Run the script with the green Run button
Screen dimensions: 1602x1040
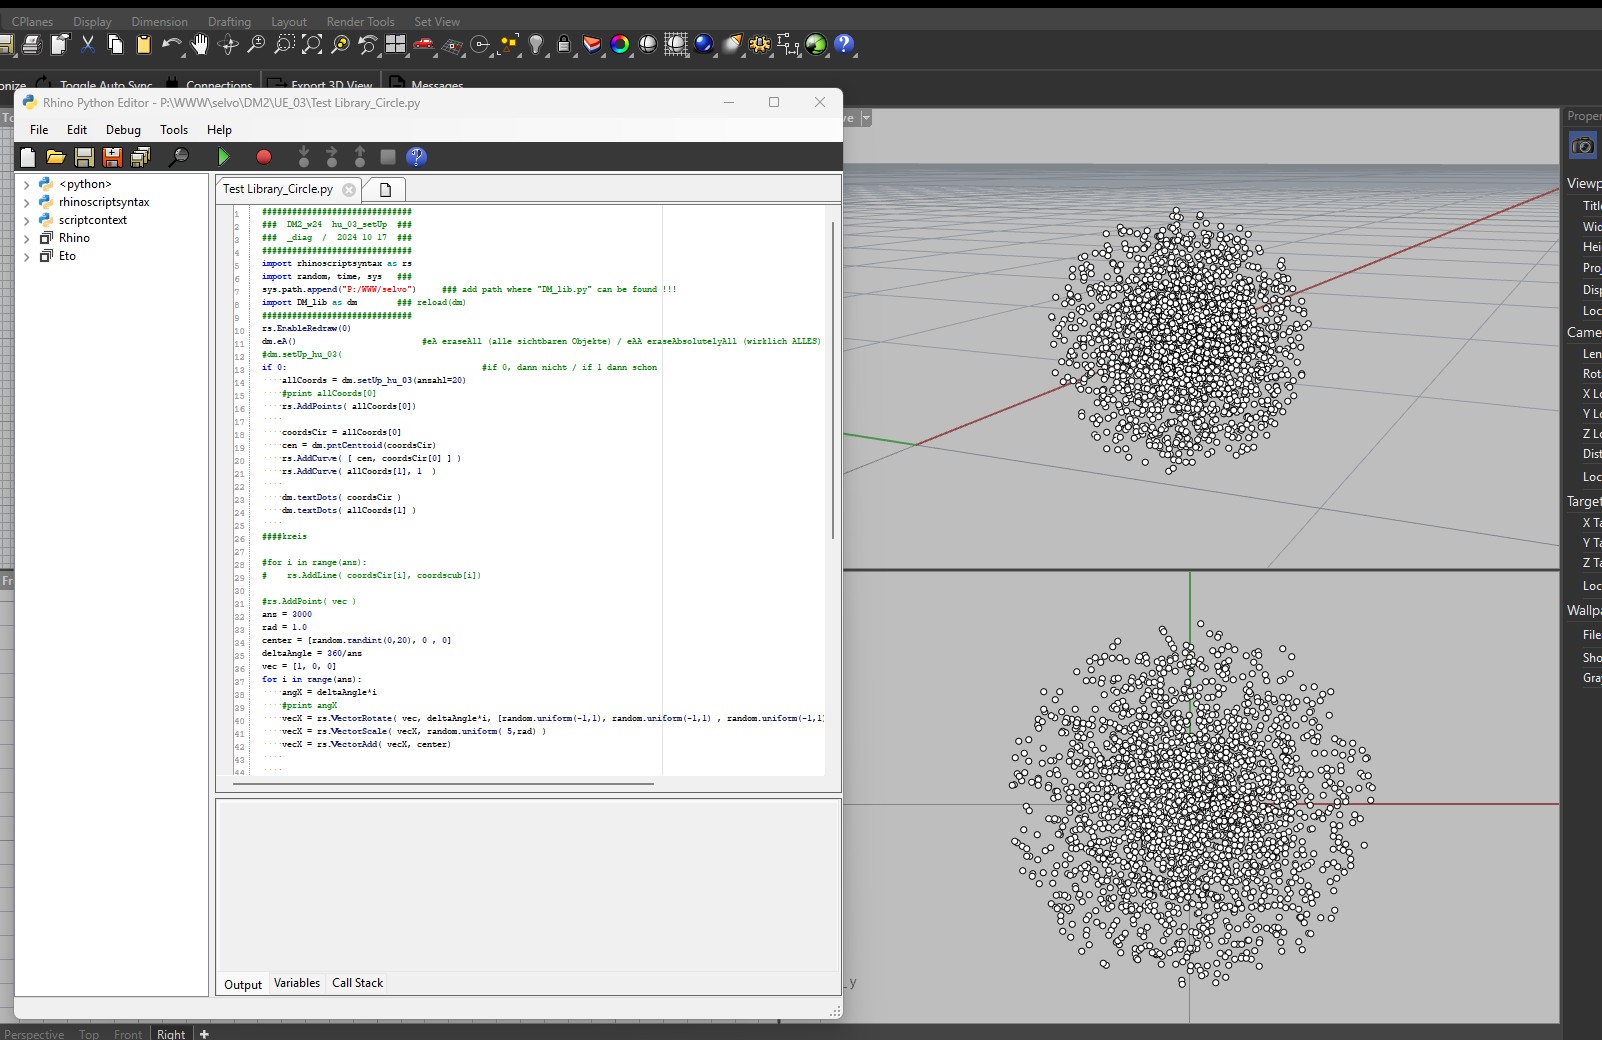click(223, 157)
